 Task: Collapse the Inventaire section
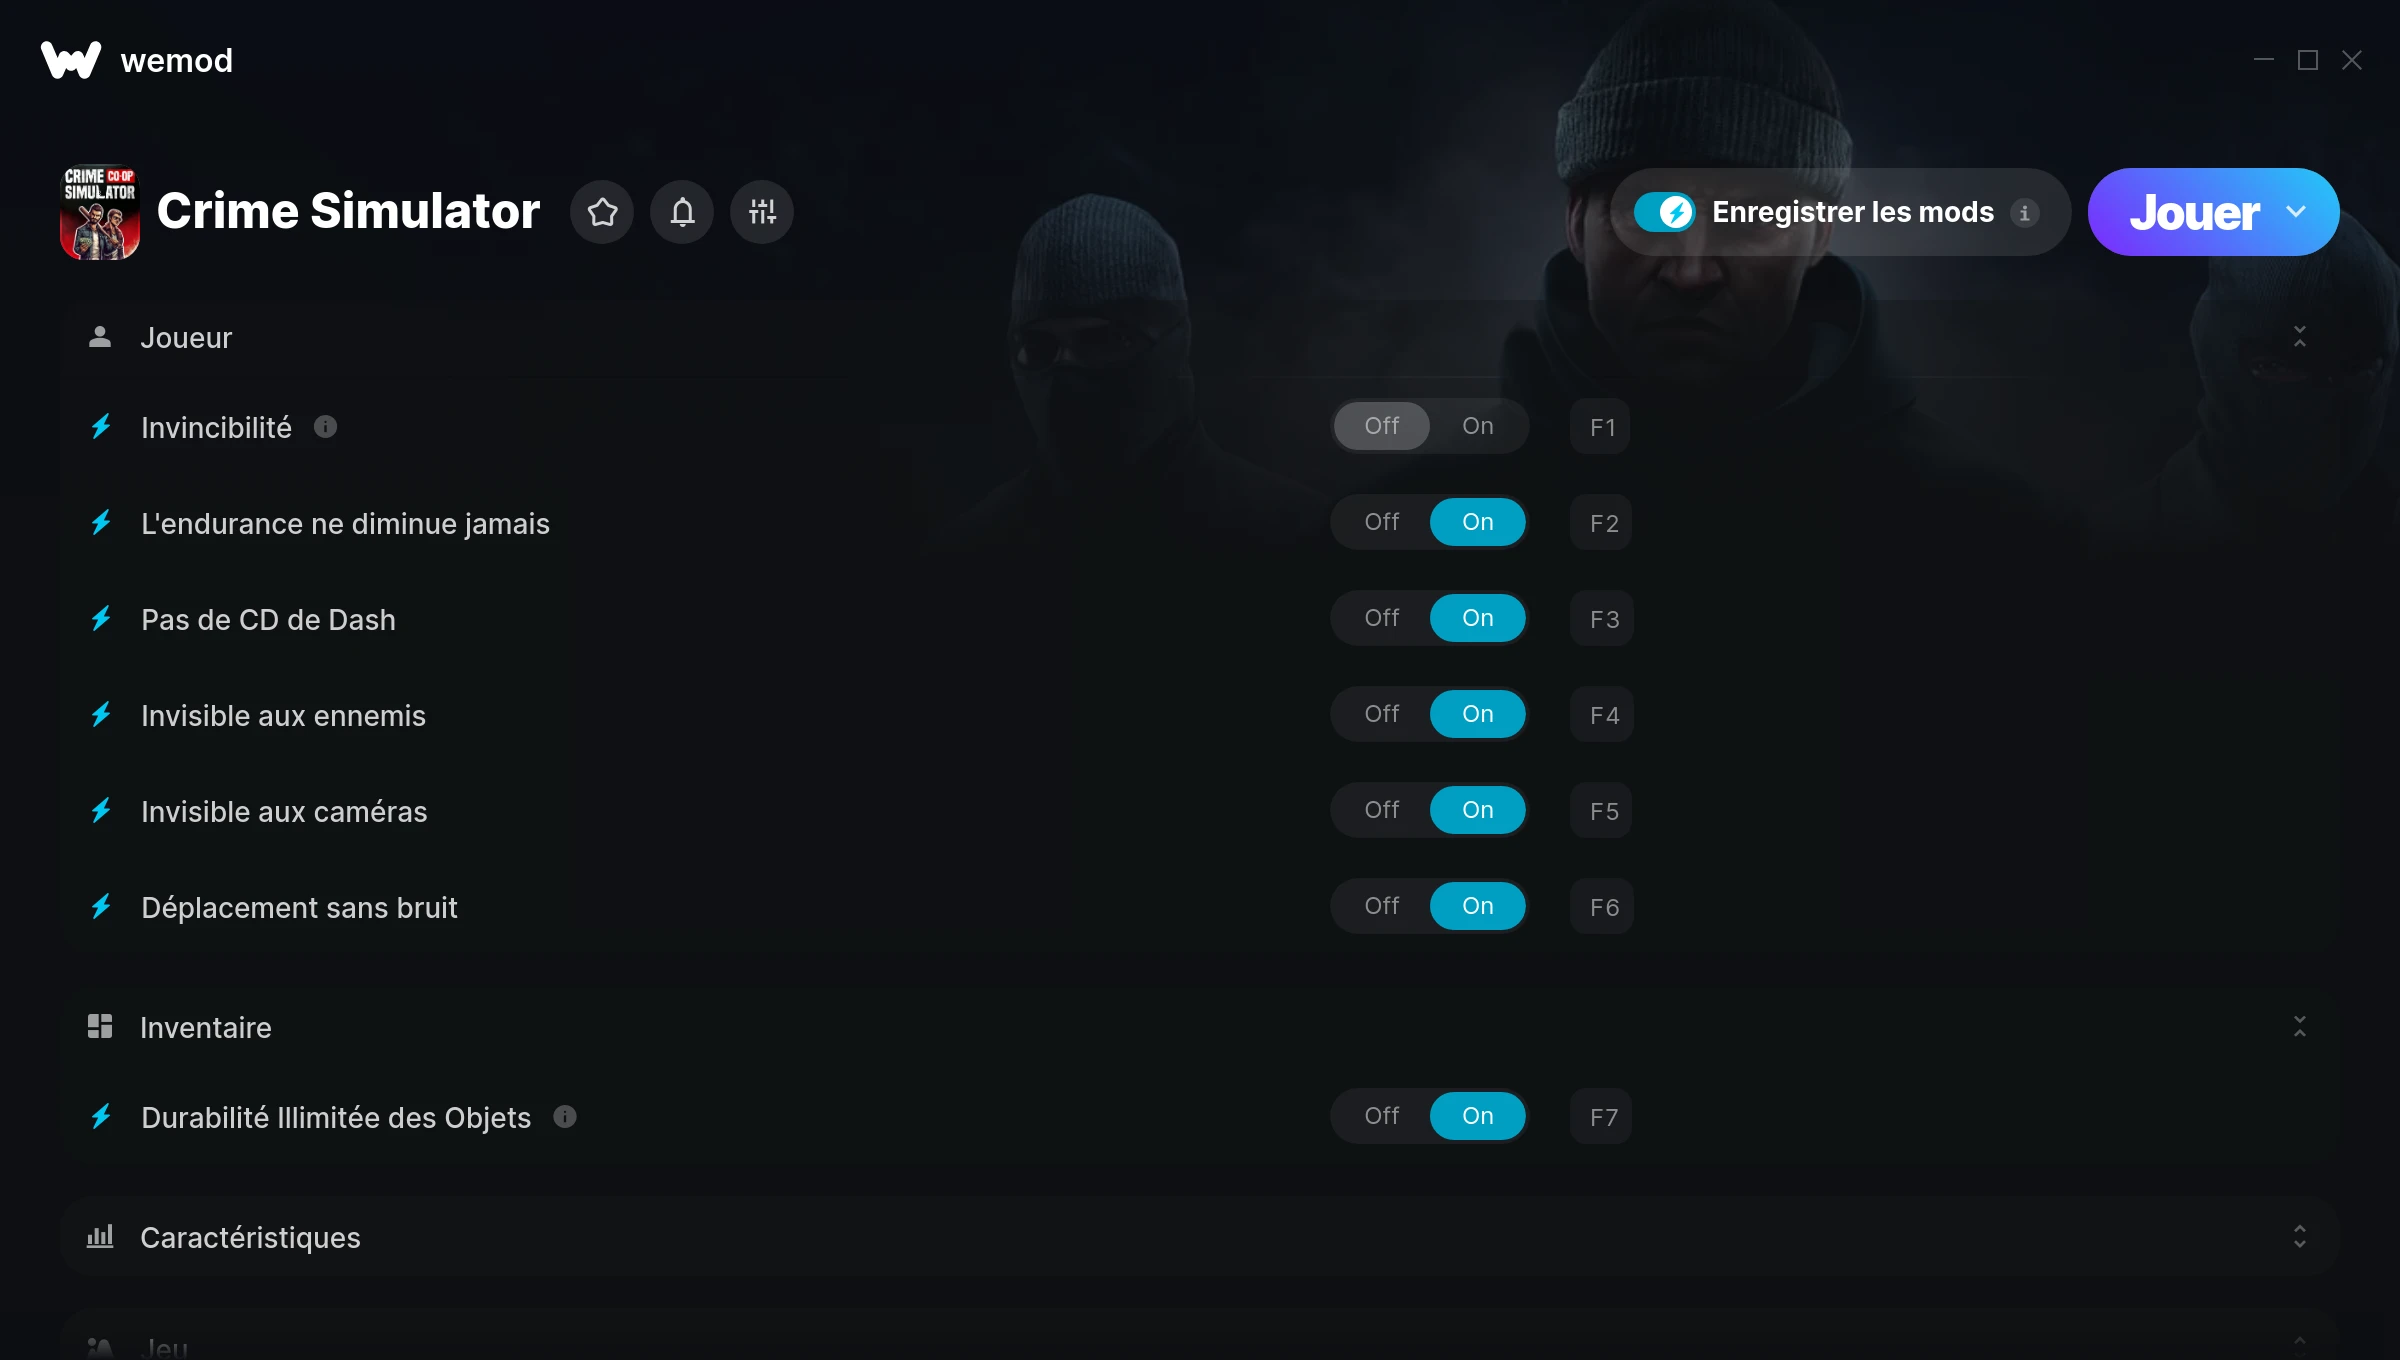tap(2300, 1027)
